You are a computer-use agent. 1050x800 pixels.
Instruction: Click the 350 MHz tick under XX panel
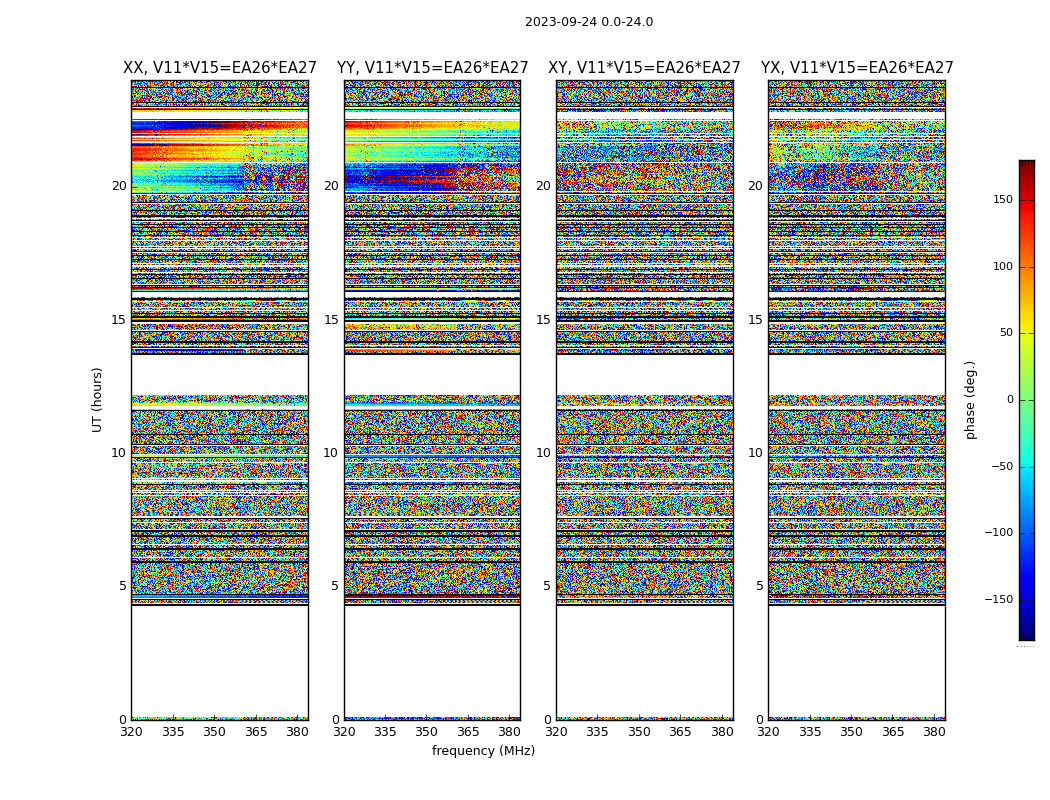pos(214,732)
